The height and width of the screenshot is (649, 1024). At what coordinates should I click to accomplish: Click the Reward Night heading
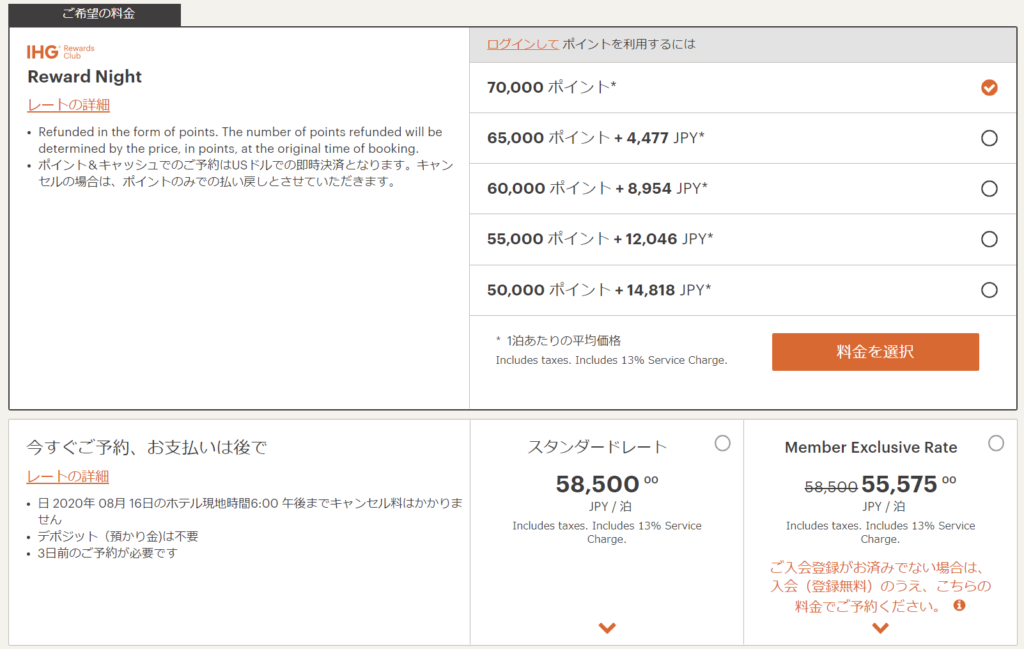(x=85, y=77)
